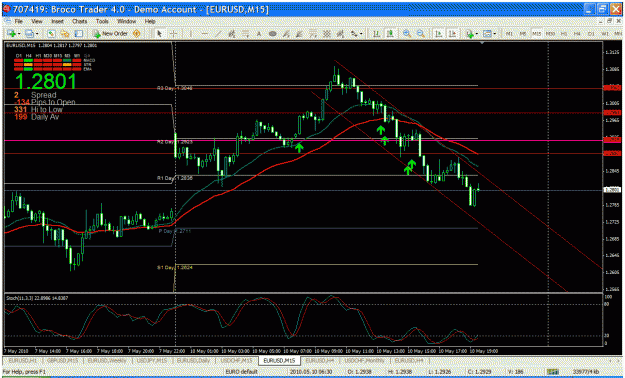Select the M15 timeframe button

[x=537, y=34]
